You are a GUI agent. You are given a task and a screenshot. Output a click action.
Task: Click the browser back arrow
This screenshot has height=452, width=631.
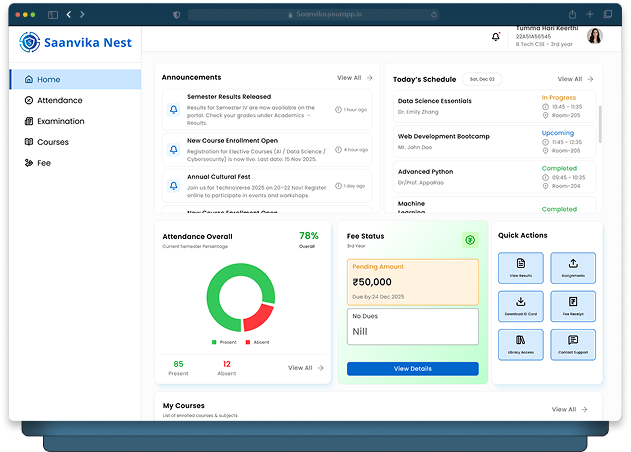[69, 14]
